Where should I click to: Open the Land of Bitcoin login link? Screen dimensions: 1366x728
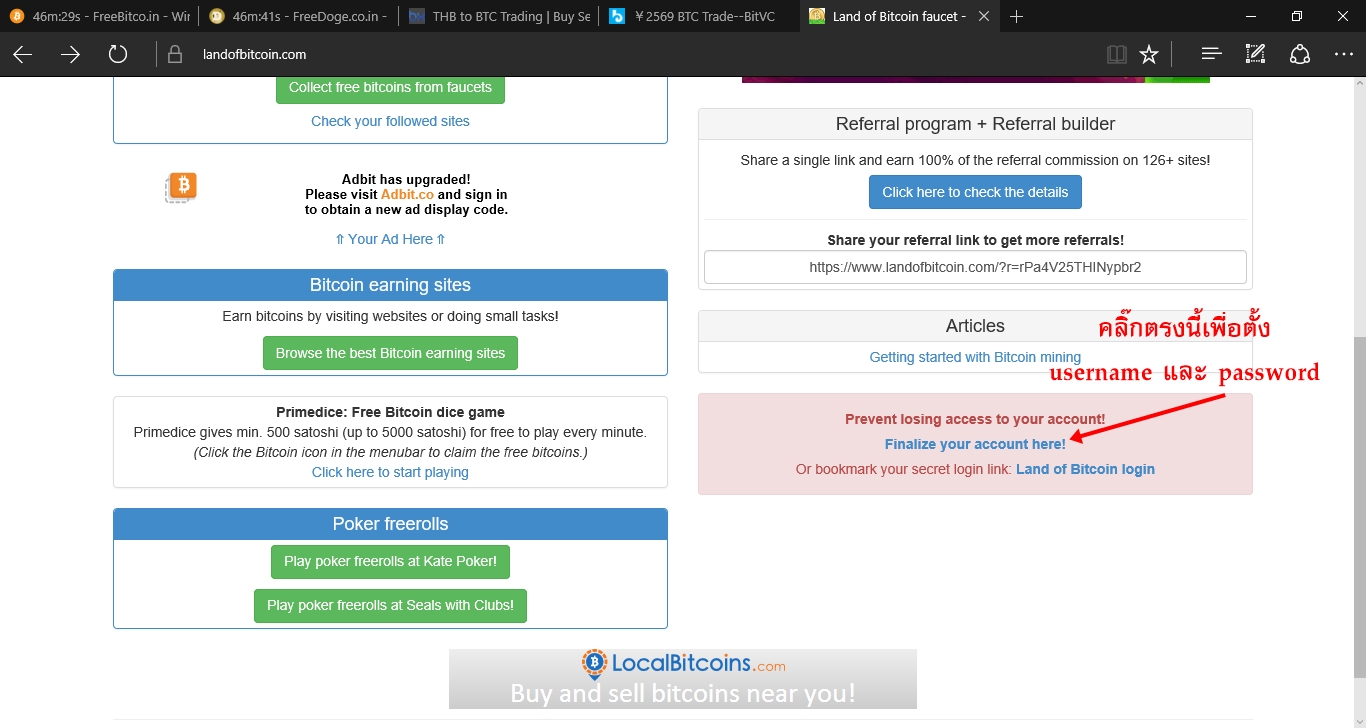click(x=1085, y=469)
